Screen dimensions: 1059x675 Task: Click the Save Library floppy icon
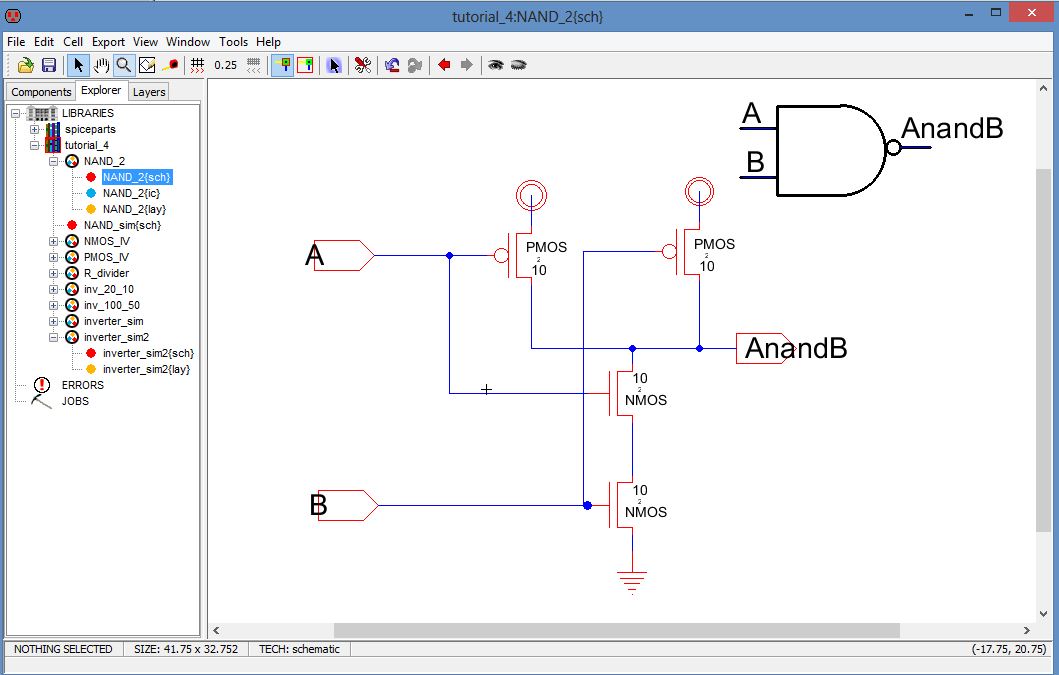click(48, 65)
